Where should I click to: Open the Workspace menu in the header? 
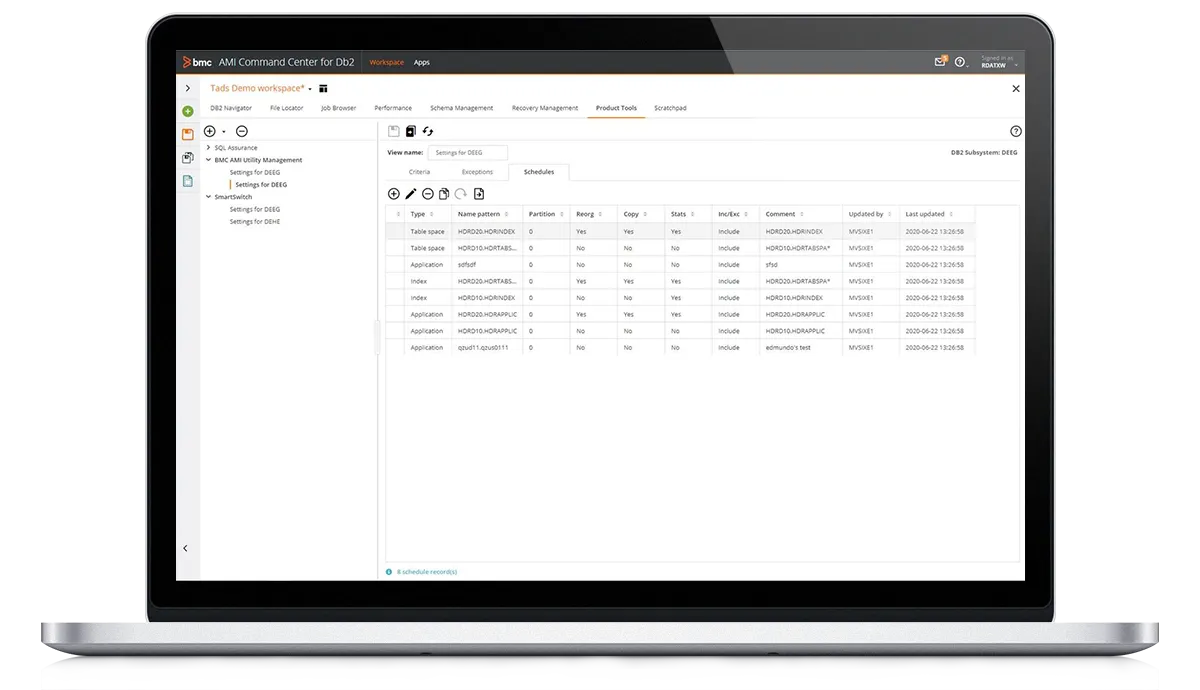[387, 62]
